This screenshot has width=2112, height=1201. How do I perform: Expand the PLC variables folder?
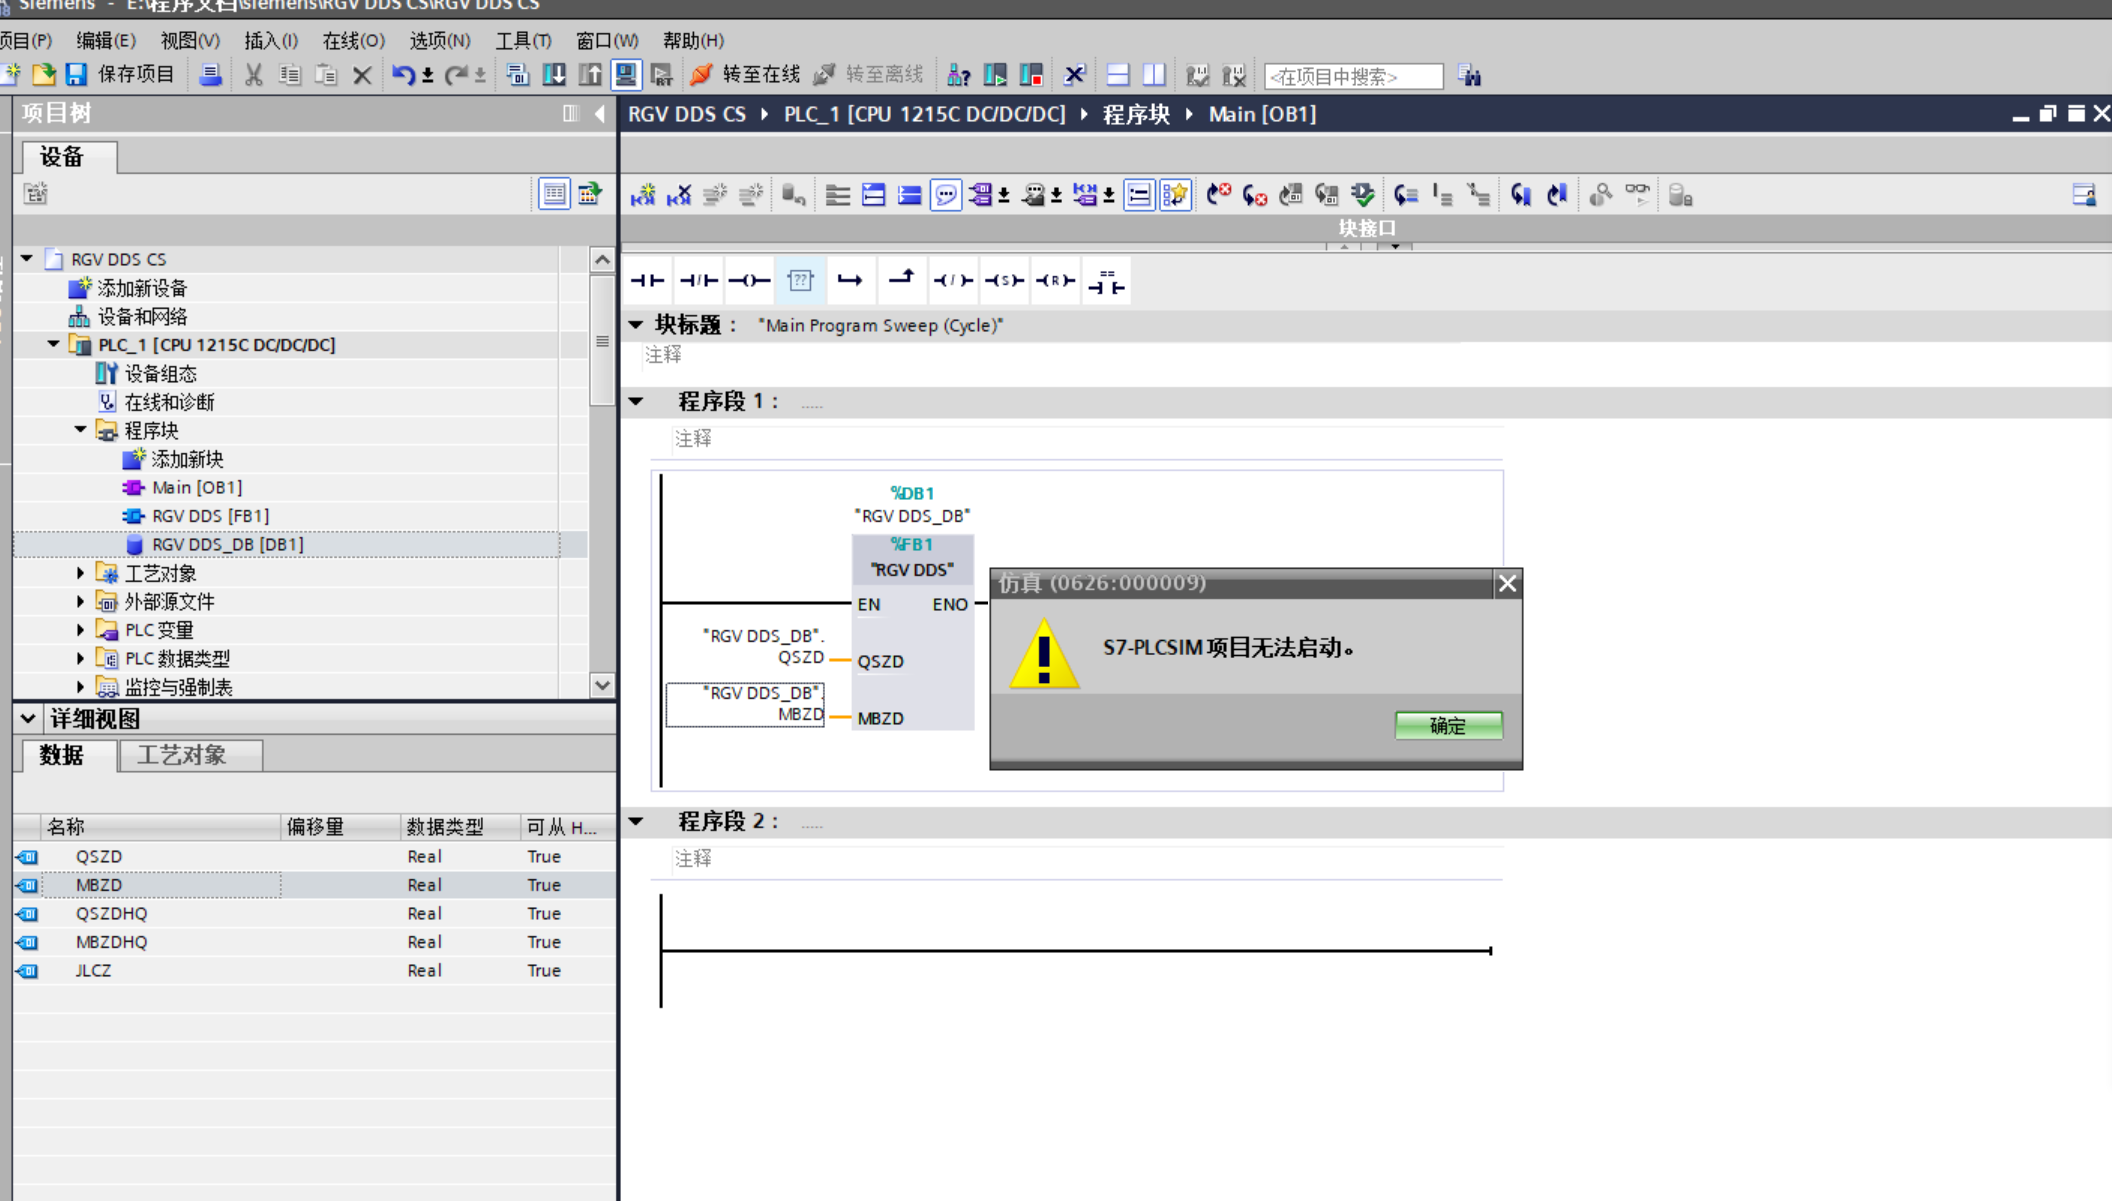coord(81,630)
